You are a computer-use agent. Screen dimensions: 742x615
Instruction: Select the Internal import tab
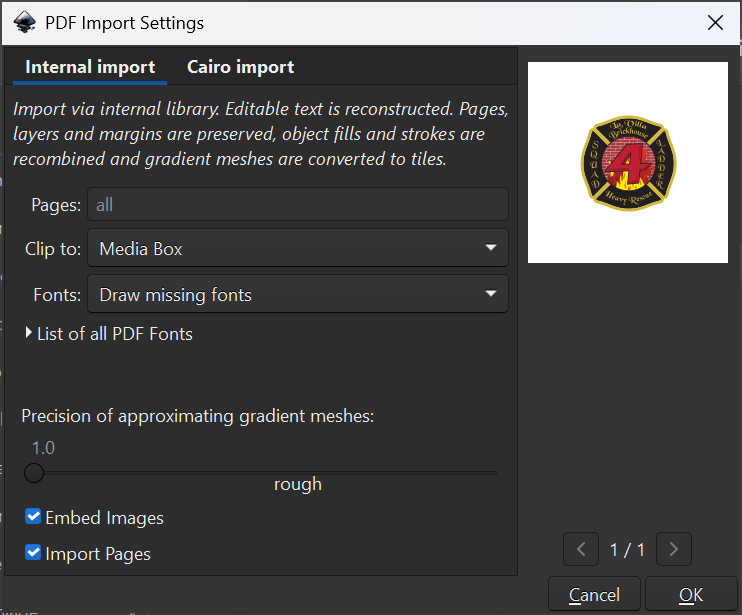[x=90, y=67]
